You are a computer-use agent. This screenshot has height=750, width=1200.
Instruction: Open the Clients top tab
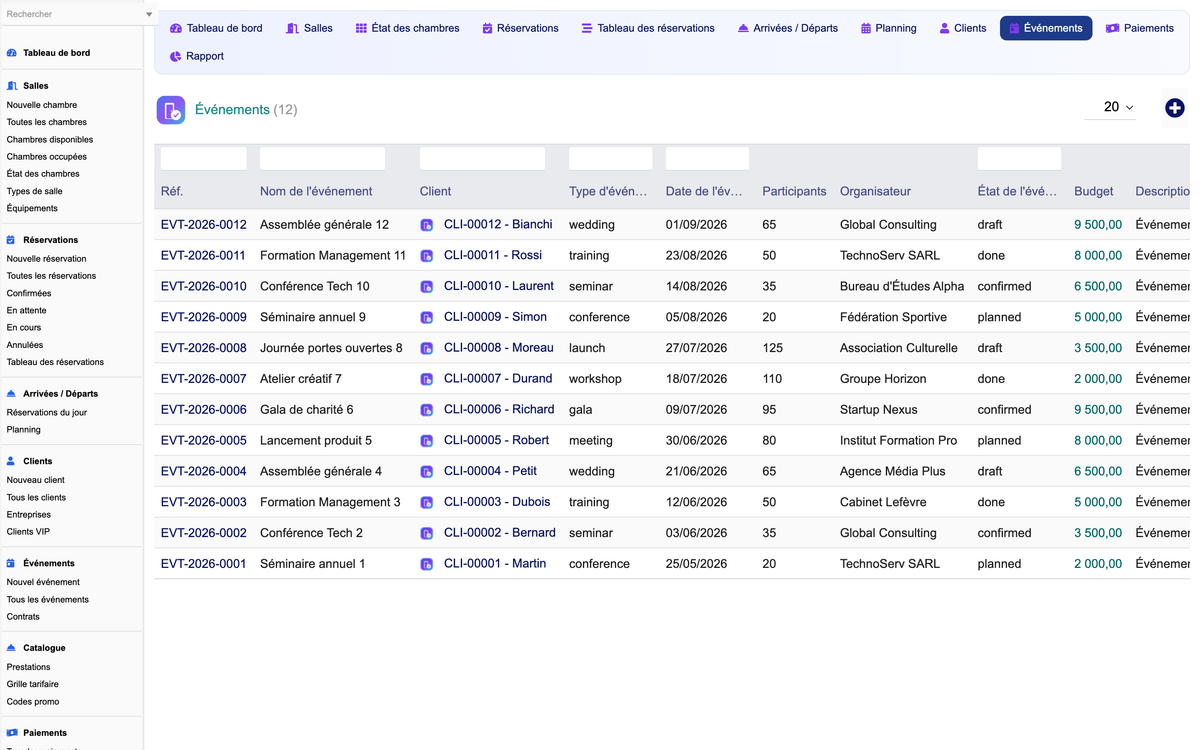pos(963,28)
